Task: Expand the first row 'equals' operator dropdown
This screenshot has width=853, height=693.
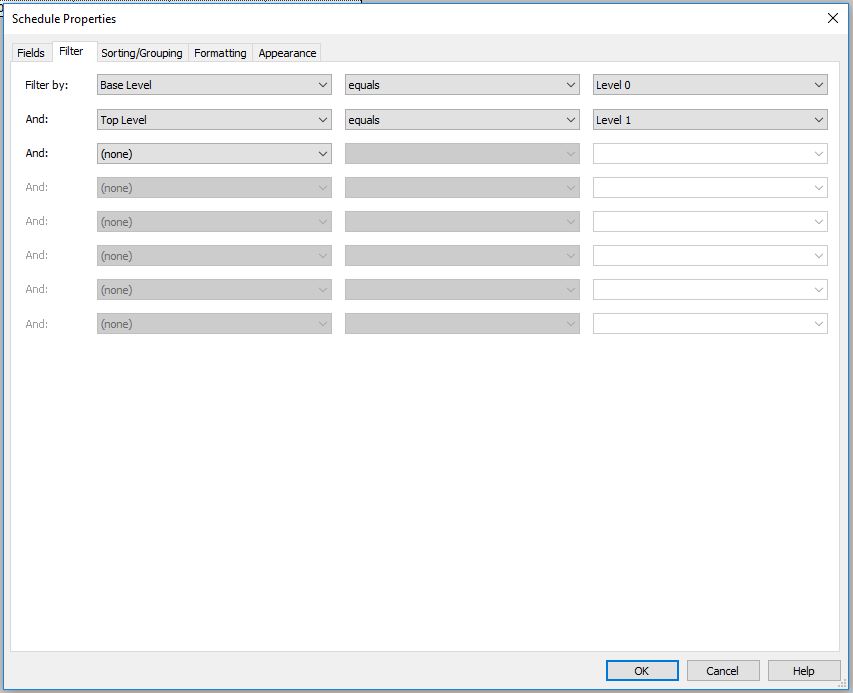Action: [460, 85]
